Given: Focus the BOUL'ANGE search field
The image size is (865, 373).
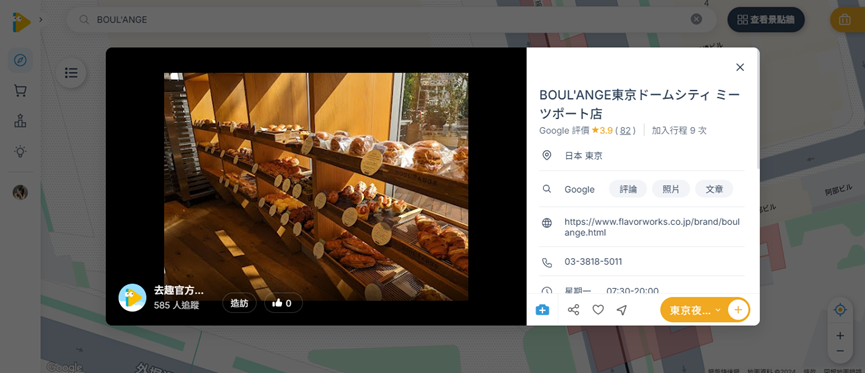Looking at the screenshot, I should pos(391,20).
